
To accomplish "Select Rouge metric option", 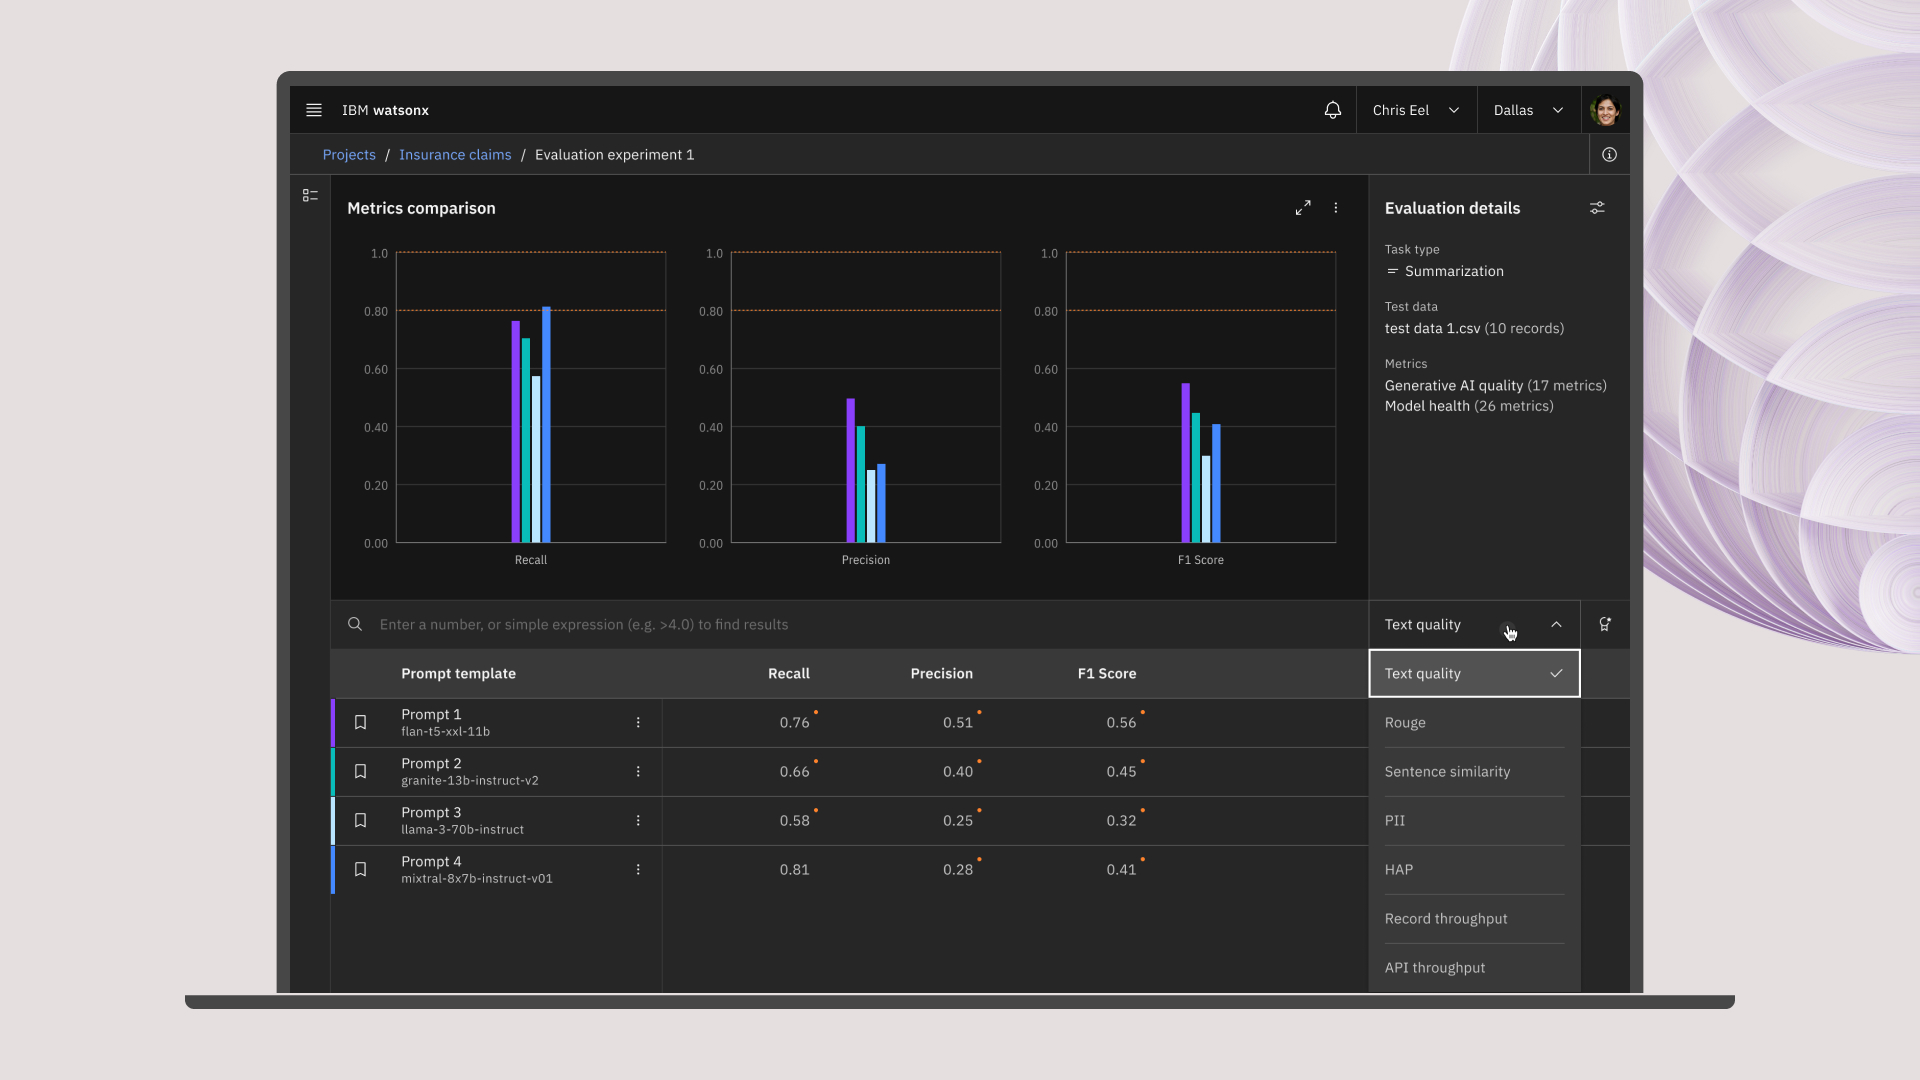I will click(1474, 723).
